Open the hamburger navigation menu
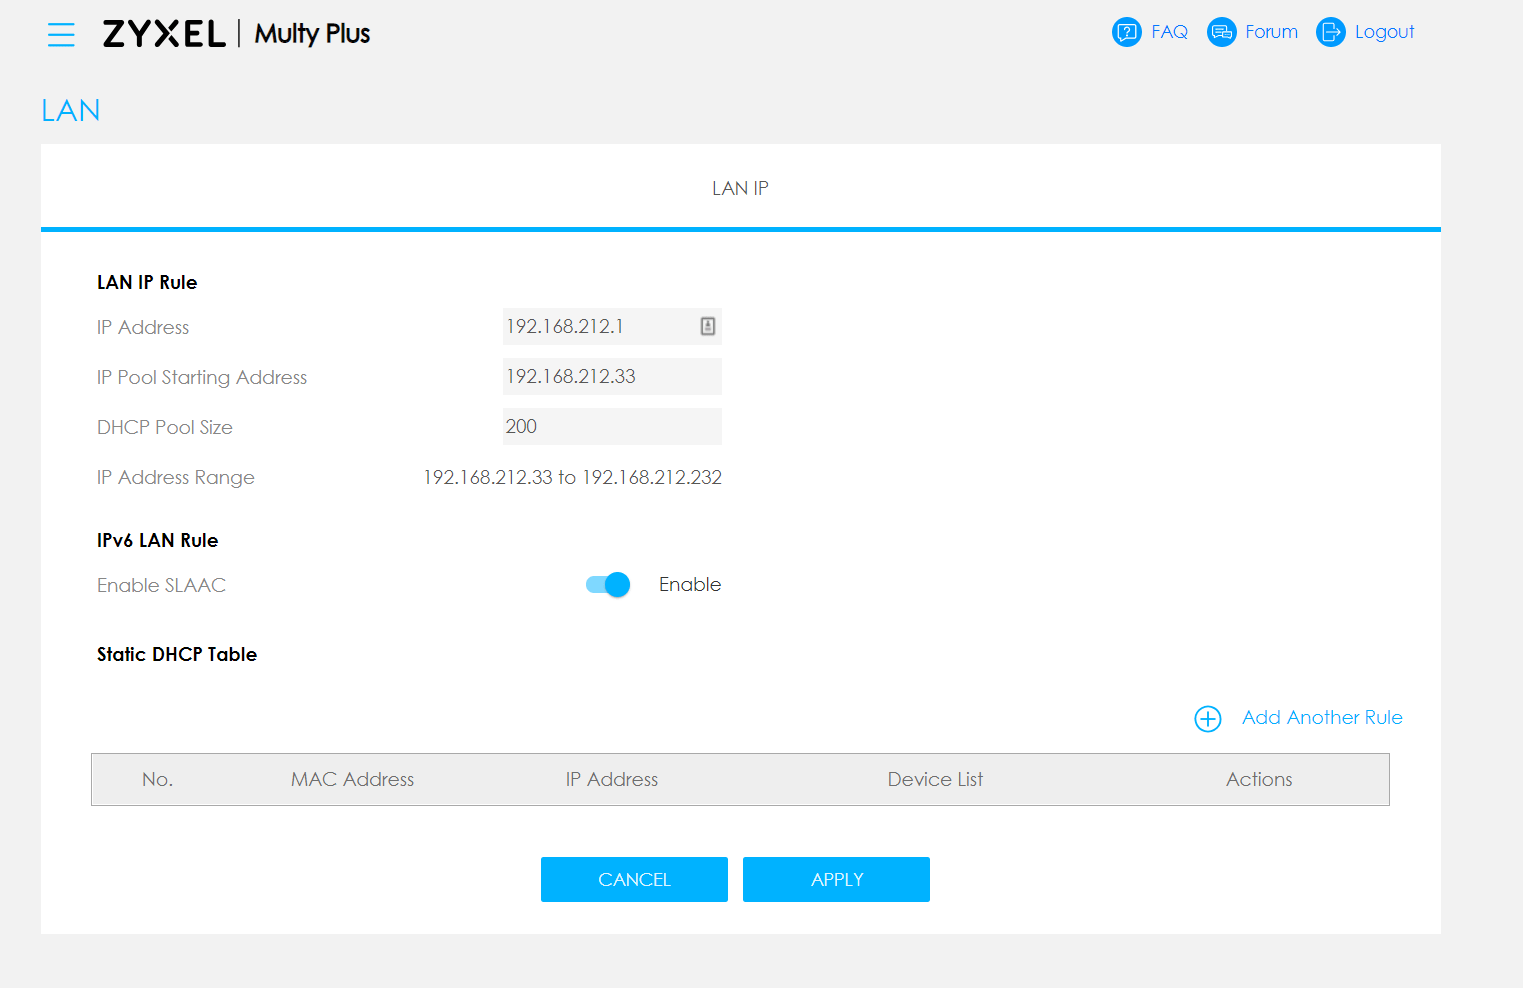Viewport: 1523px width, 988px height. (61, 34)
